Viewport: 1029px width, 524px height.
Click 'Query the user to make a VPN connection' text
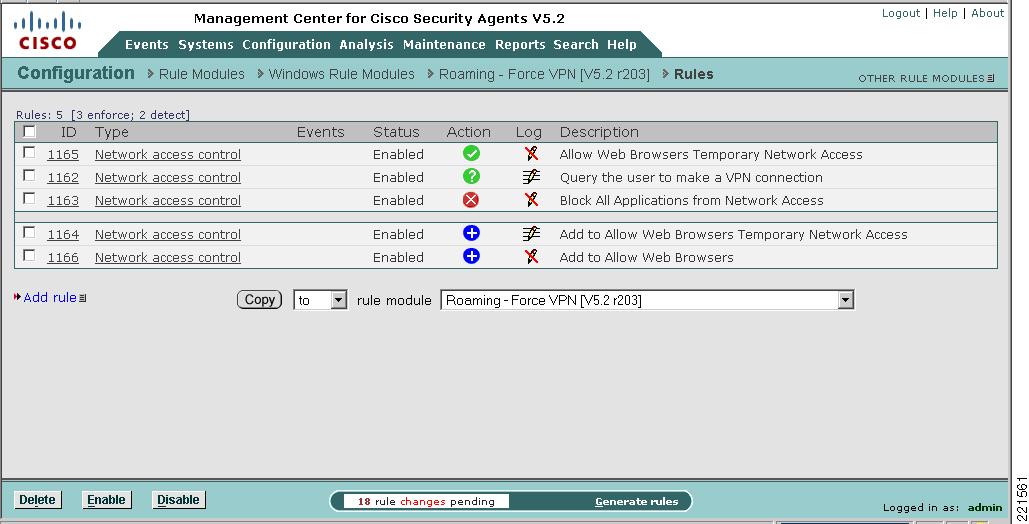[x=691, y=177]
